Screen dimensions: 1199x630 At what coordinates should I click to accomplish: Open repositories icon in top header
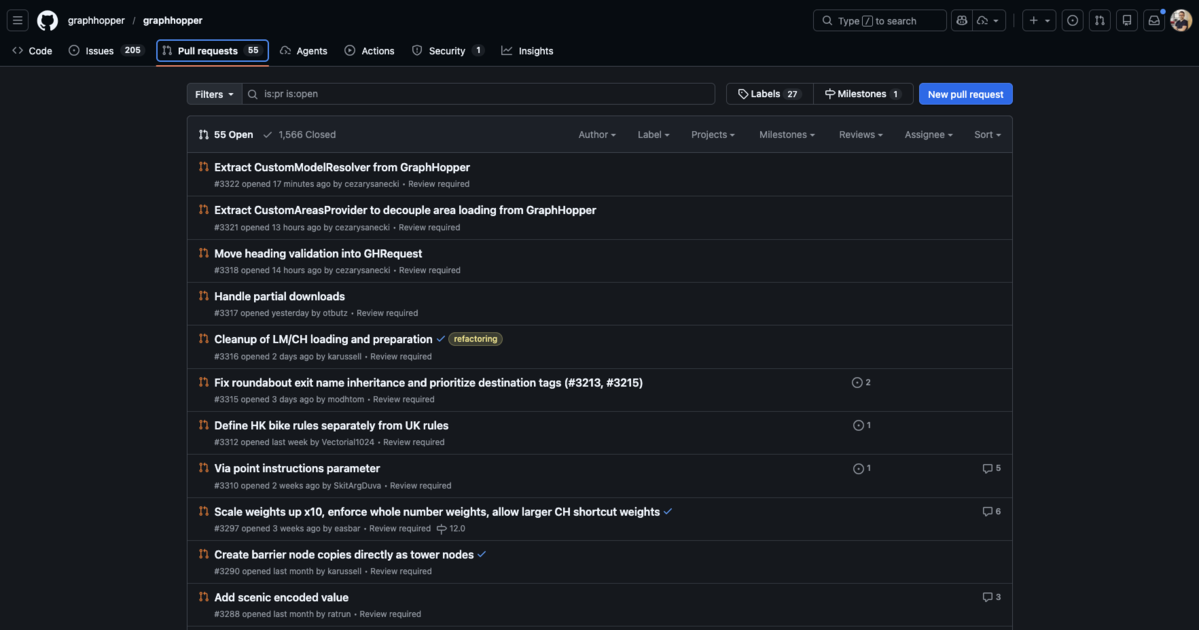1127,21
